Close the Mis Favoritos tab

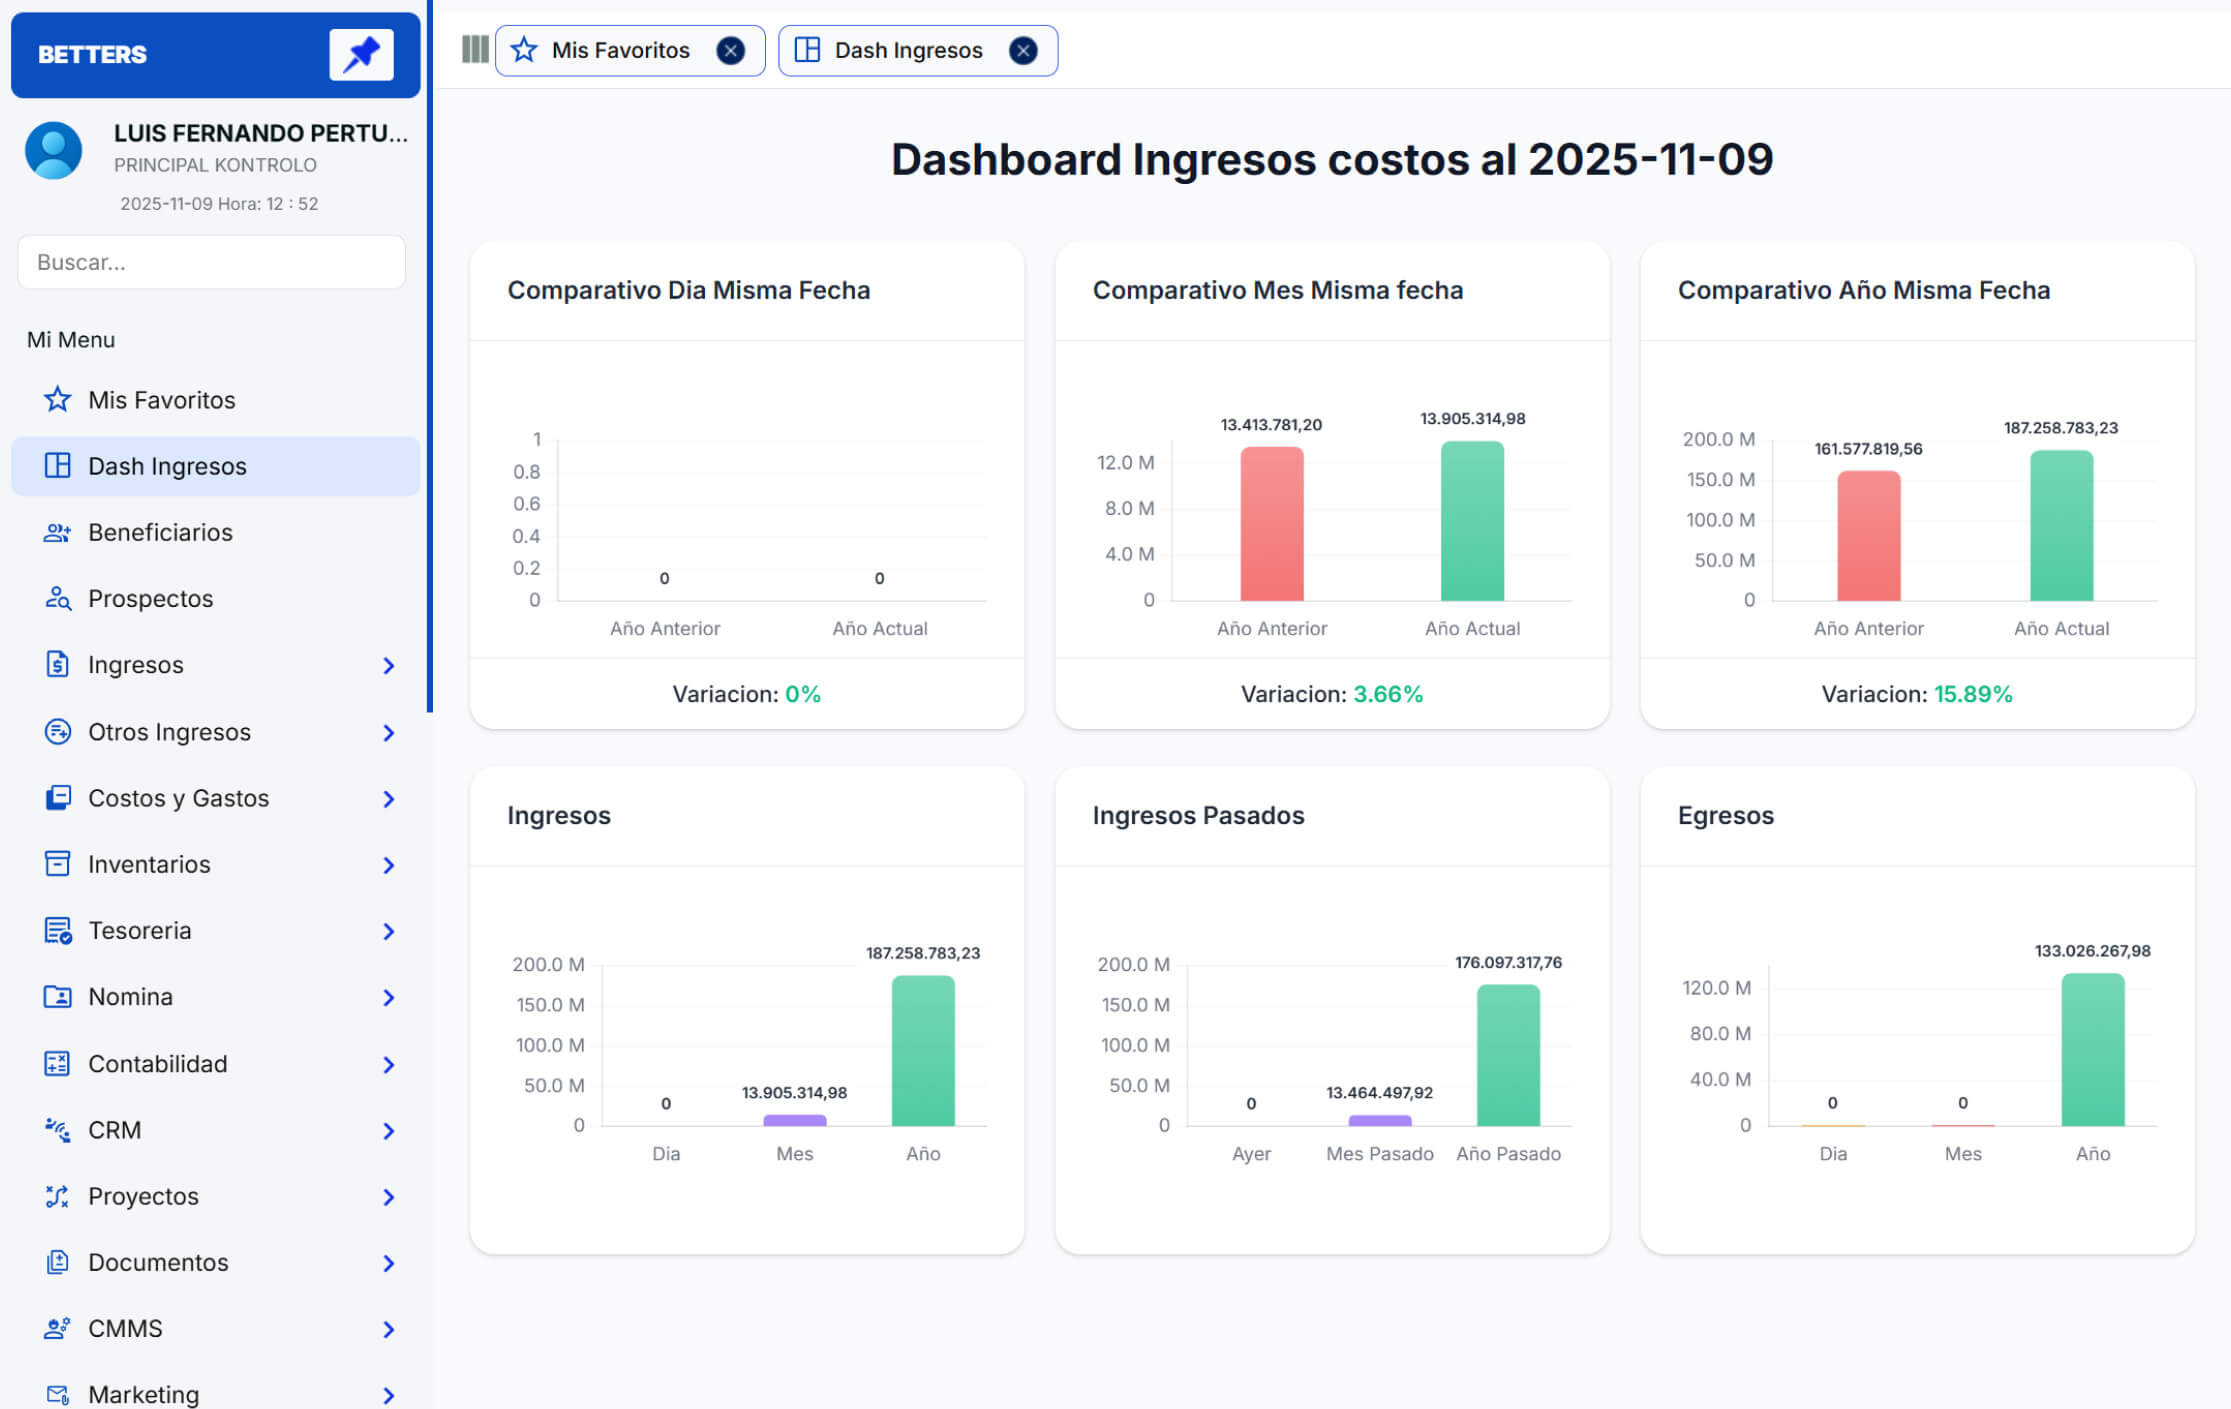coord(731,50)
